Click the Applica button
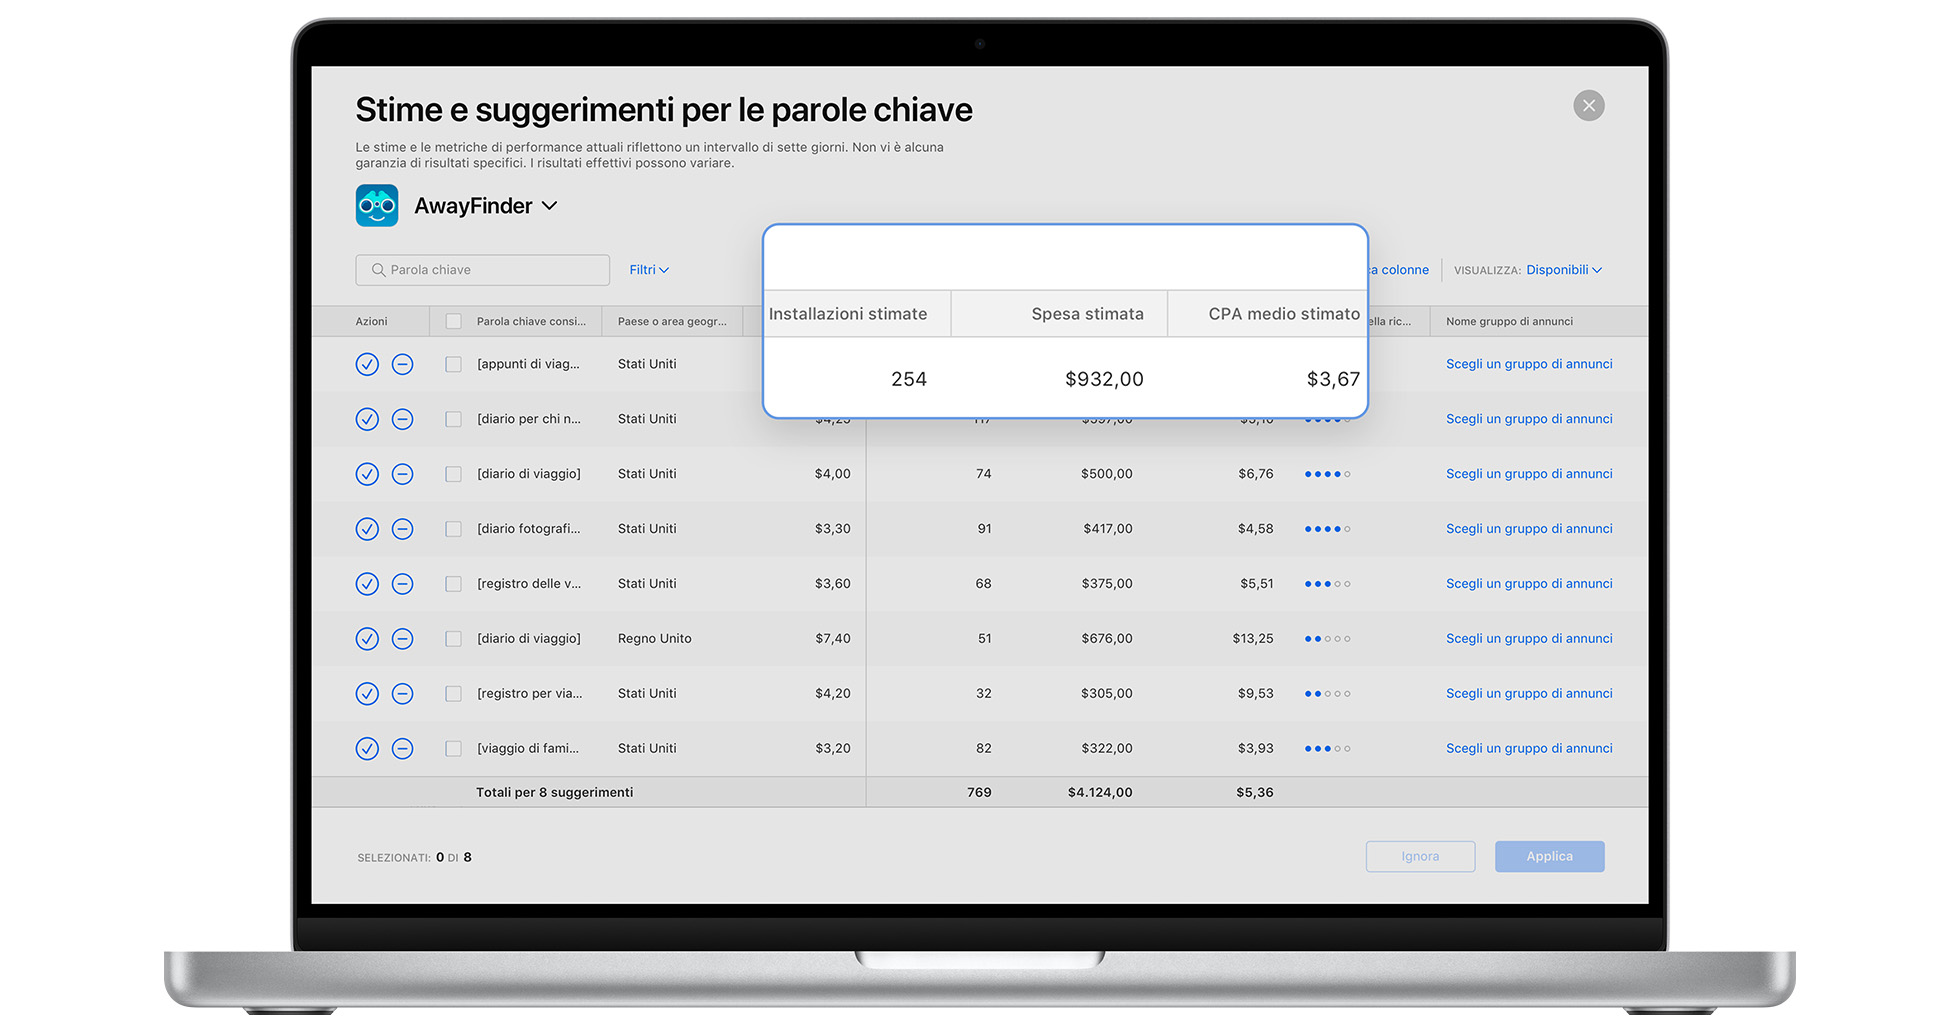 1549,857
